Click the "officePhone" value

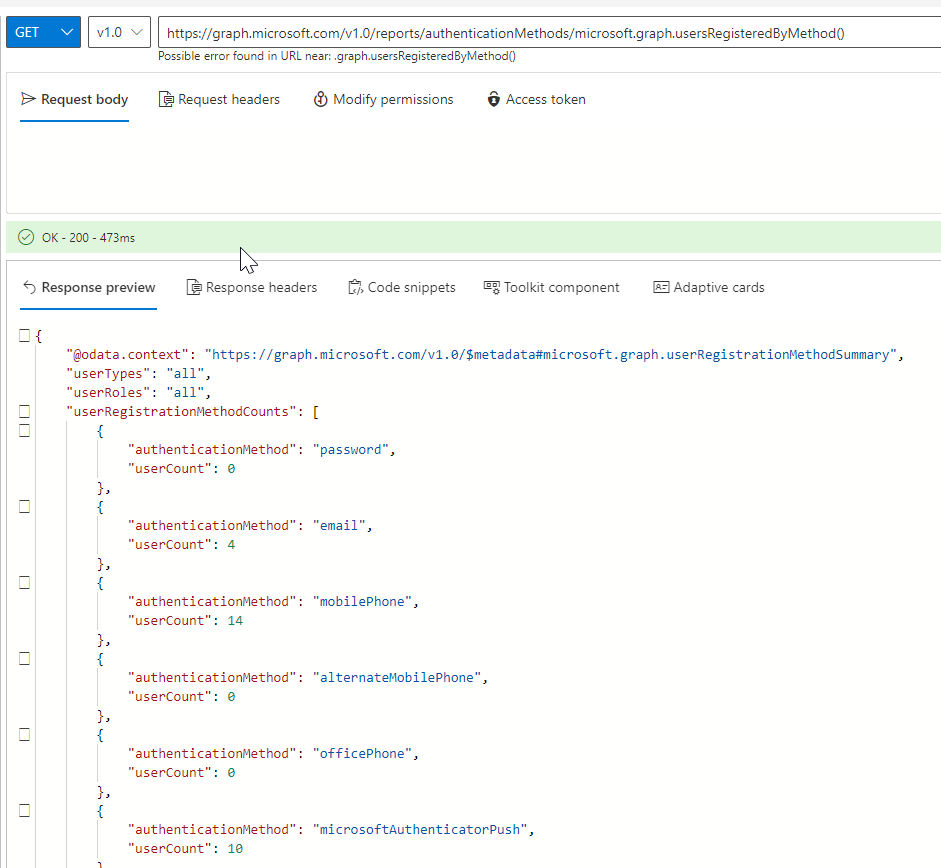pyautogui.click(x=362, y=753)
